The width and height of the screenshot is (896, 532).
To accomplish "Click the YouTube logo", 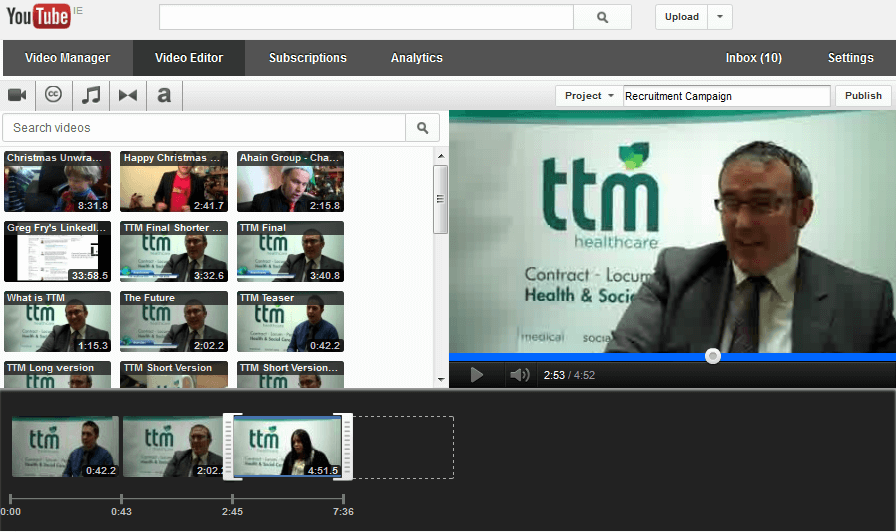I will [x=38, y=17].
